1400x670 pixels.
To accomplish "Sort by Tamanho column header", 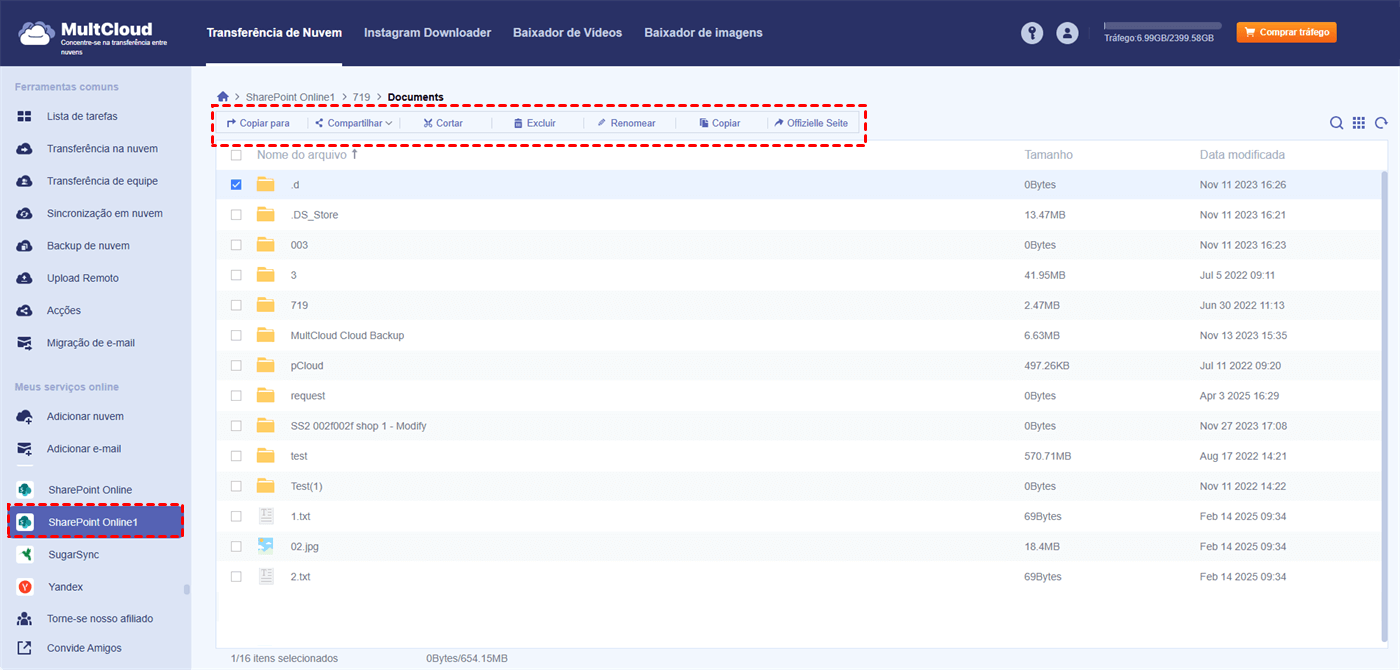I will pyautogui.click(x=1048, y=155).
